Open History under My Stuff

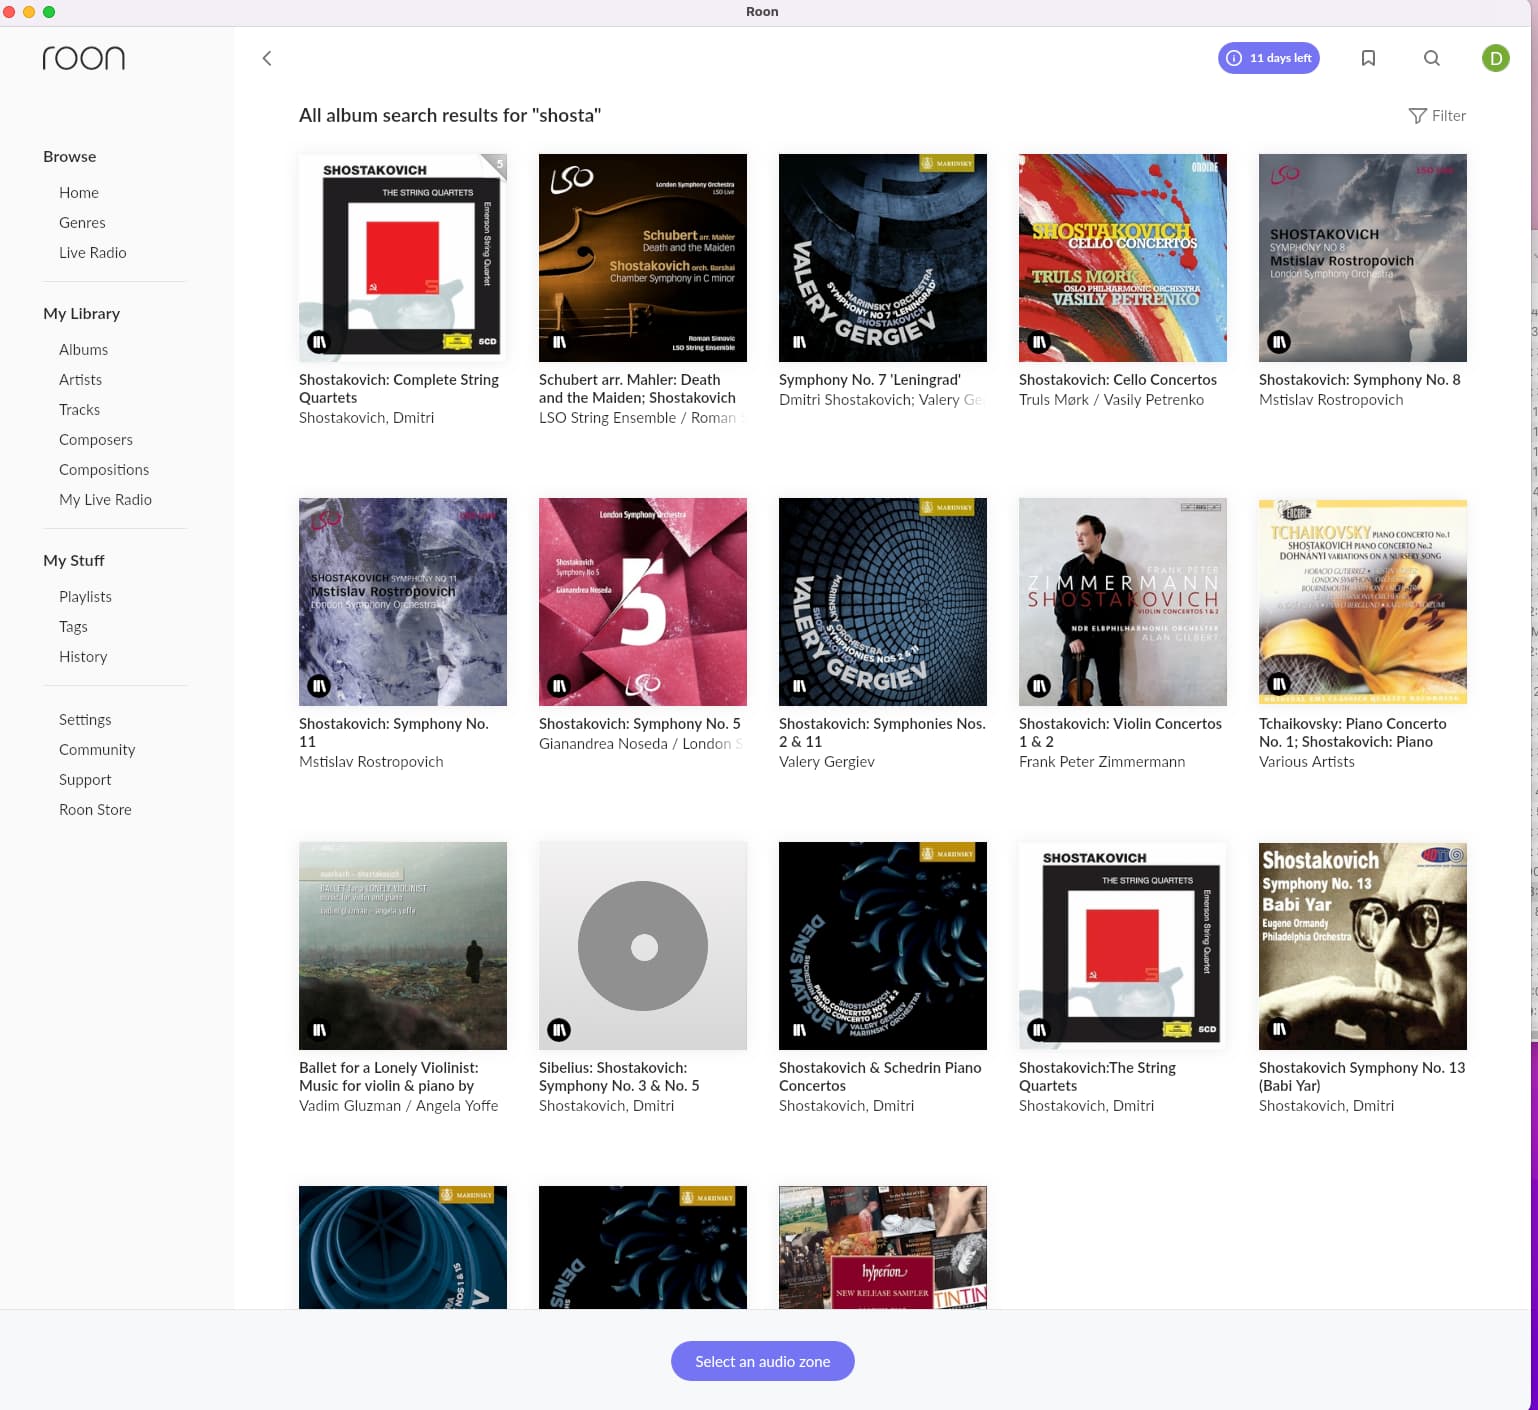pyautogui.click(x=83, y=657)
